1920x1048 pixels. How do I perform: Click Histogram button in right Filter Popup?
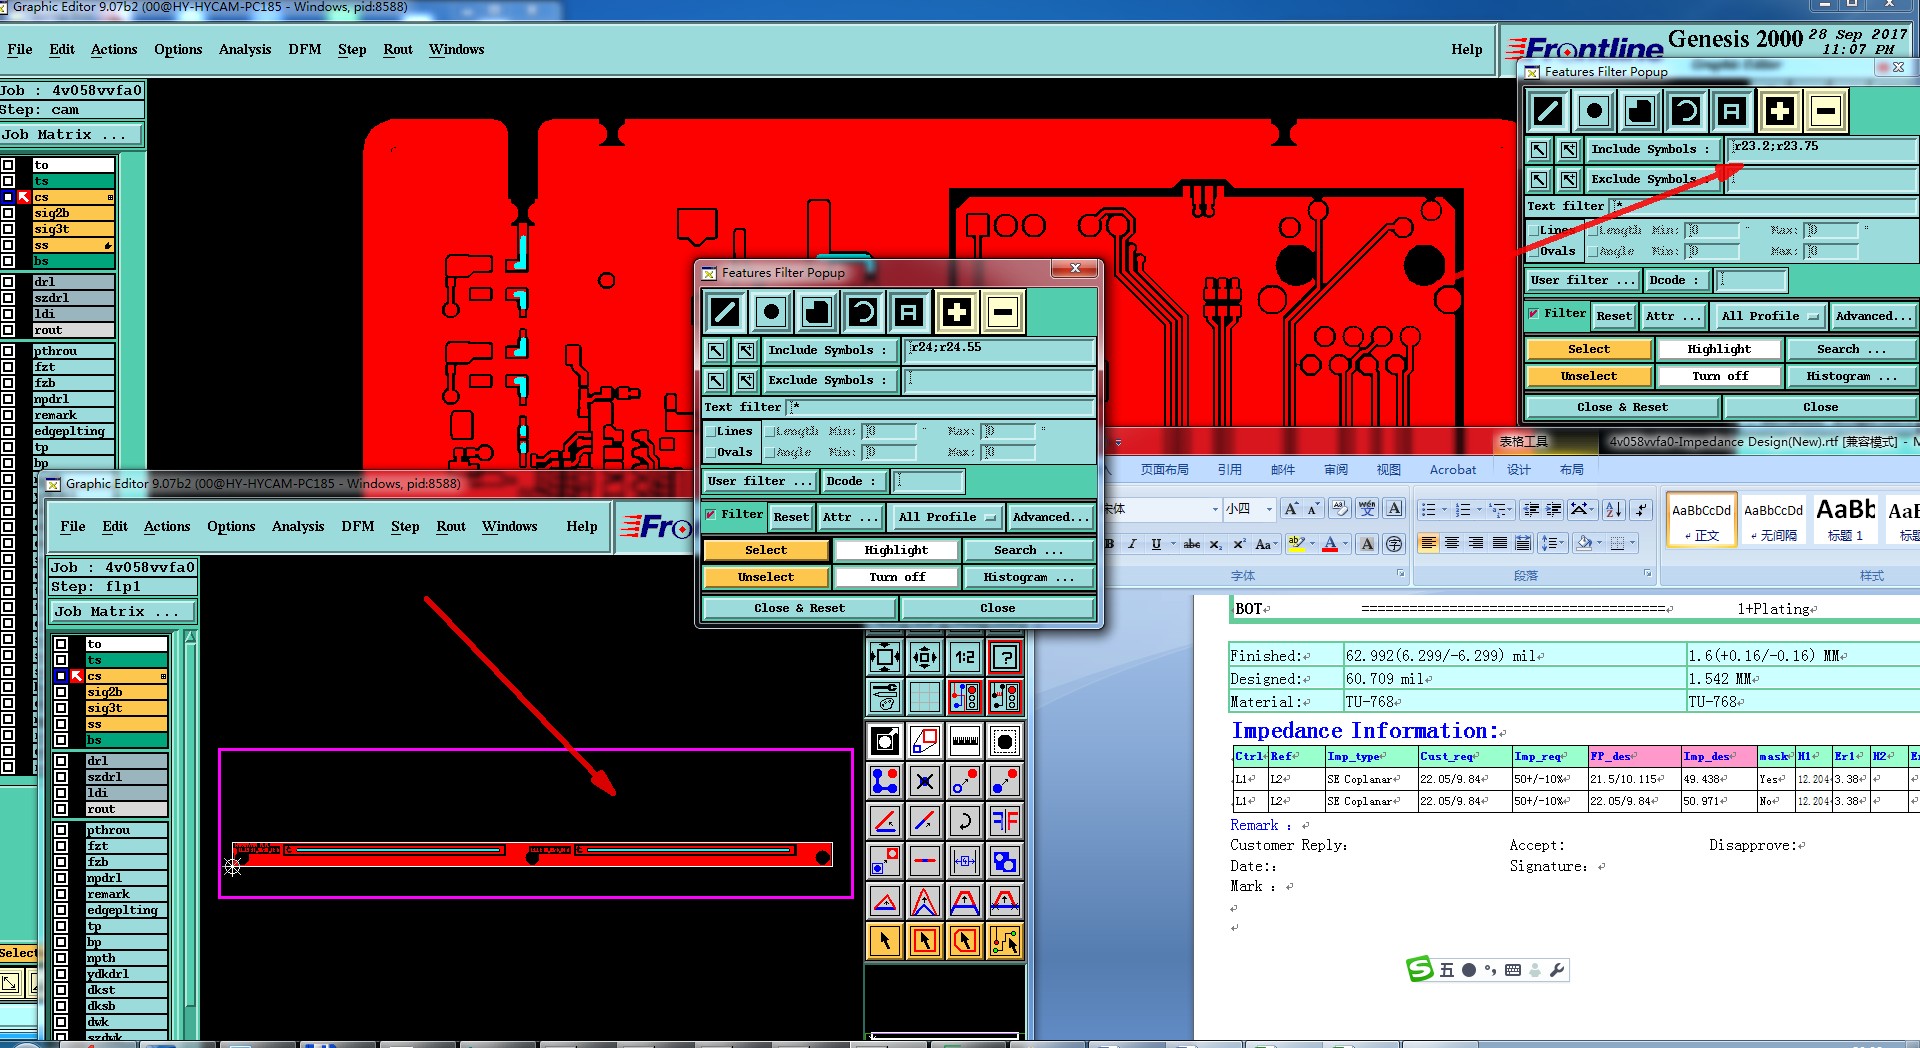click(1852, 376)
